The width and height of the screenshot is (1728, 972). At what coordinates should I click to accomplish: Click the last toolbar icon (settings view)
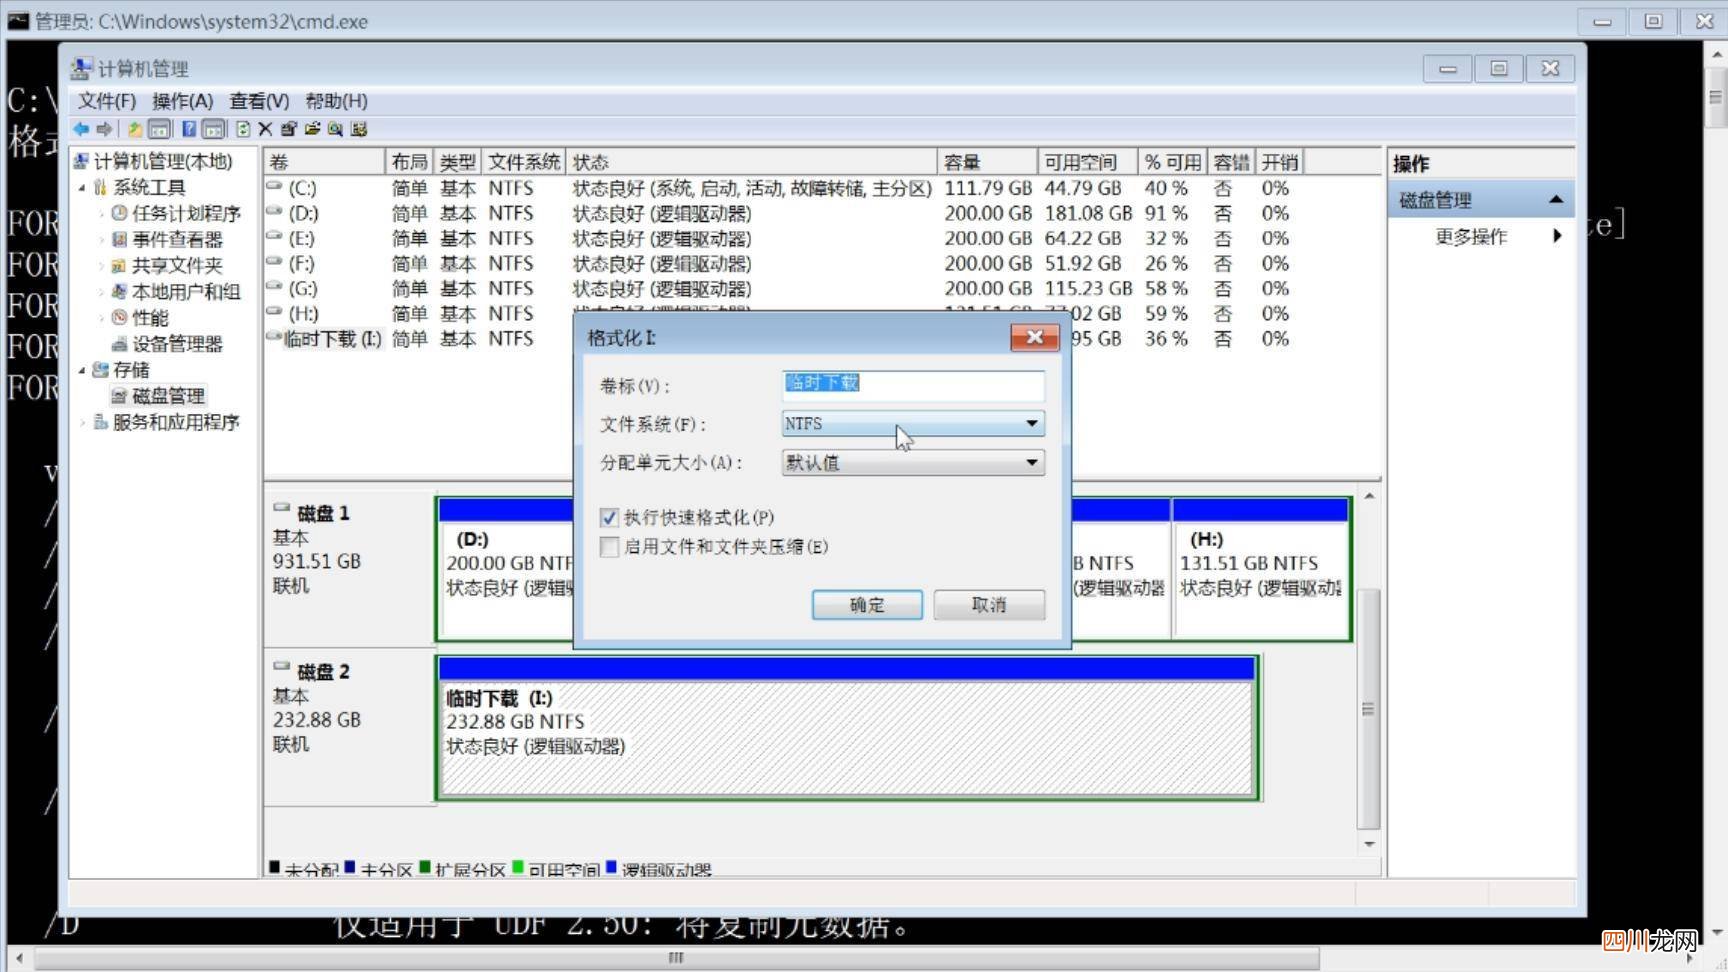(x=359, y=129)
